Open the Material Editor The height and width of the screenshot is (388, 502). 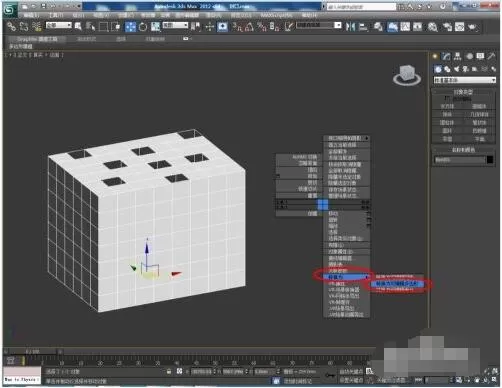point(433,27)
